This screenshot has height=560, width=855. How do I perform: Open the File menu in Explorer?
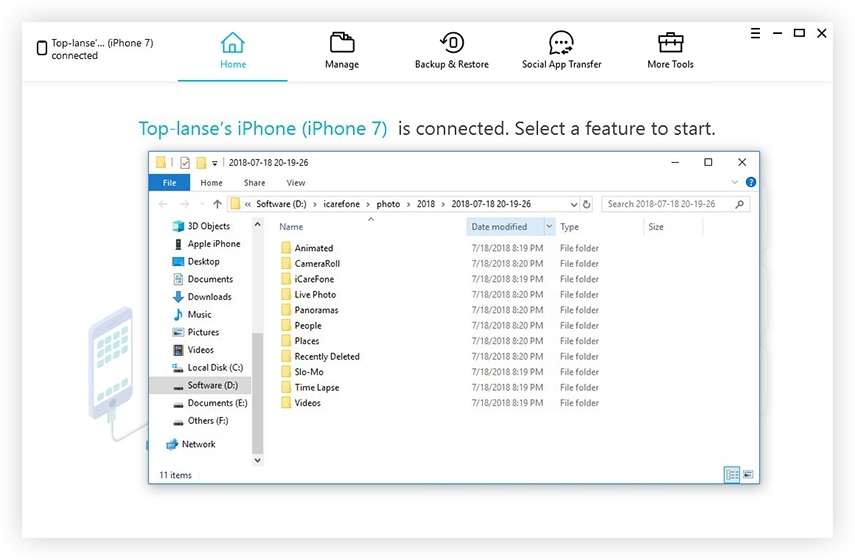[169, 183]
